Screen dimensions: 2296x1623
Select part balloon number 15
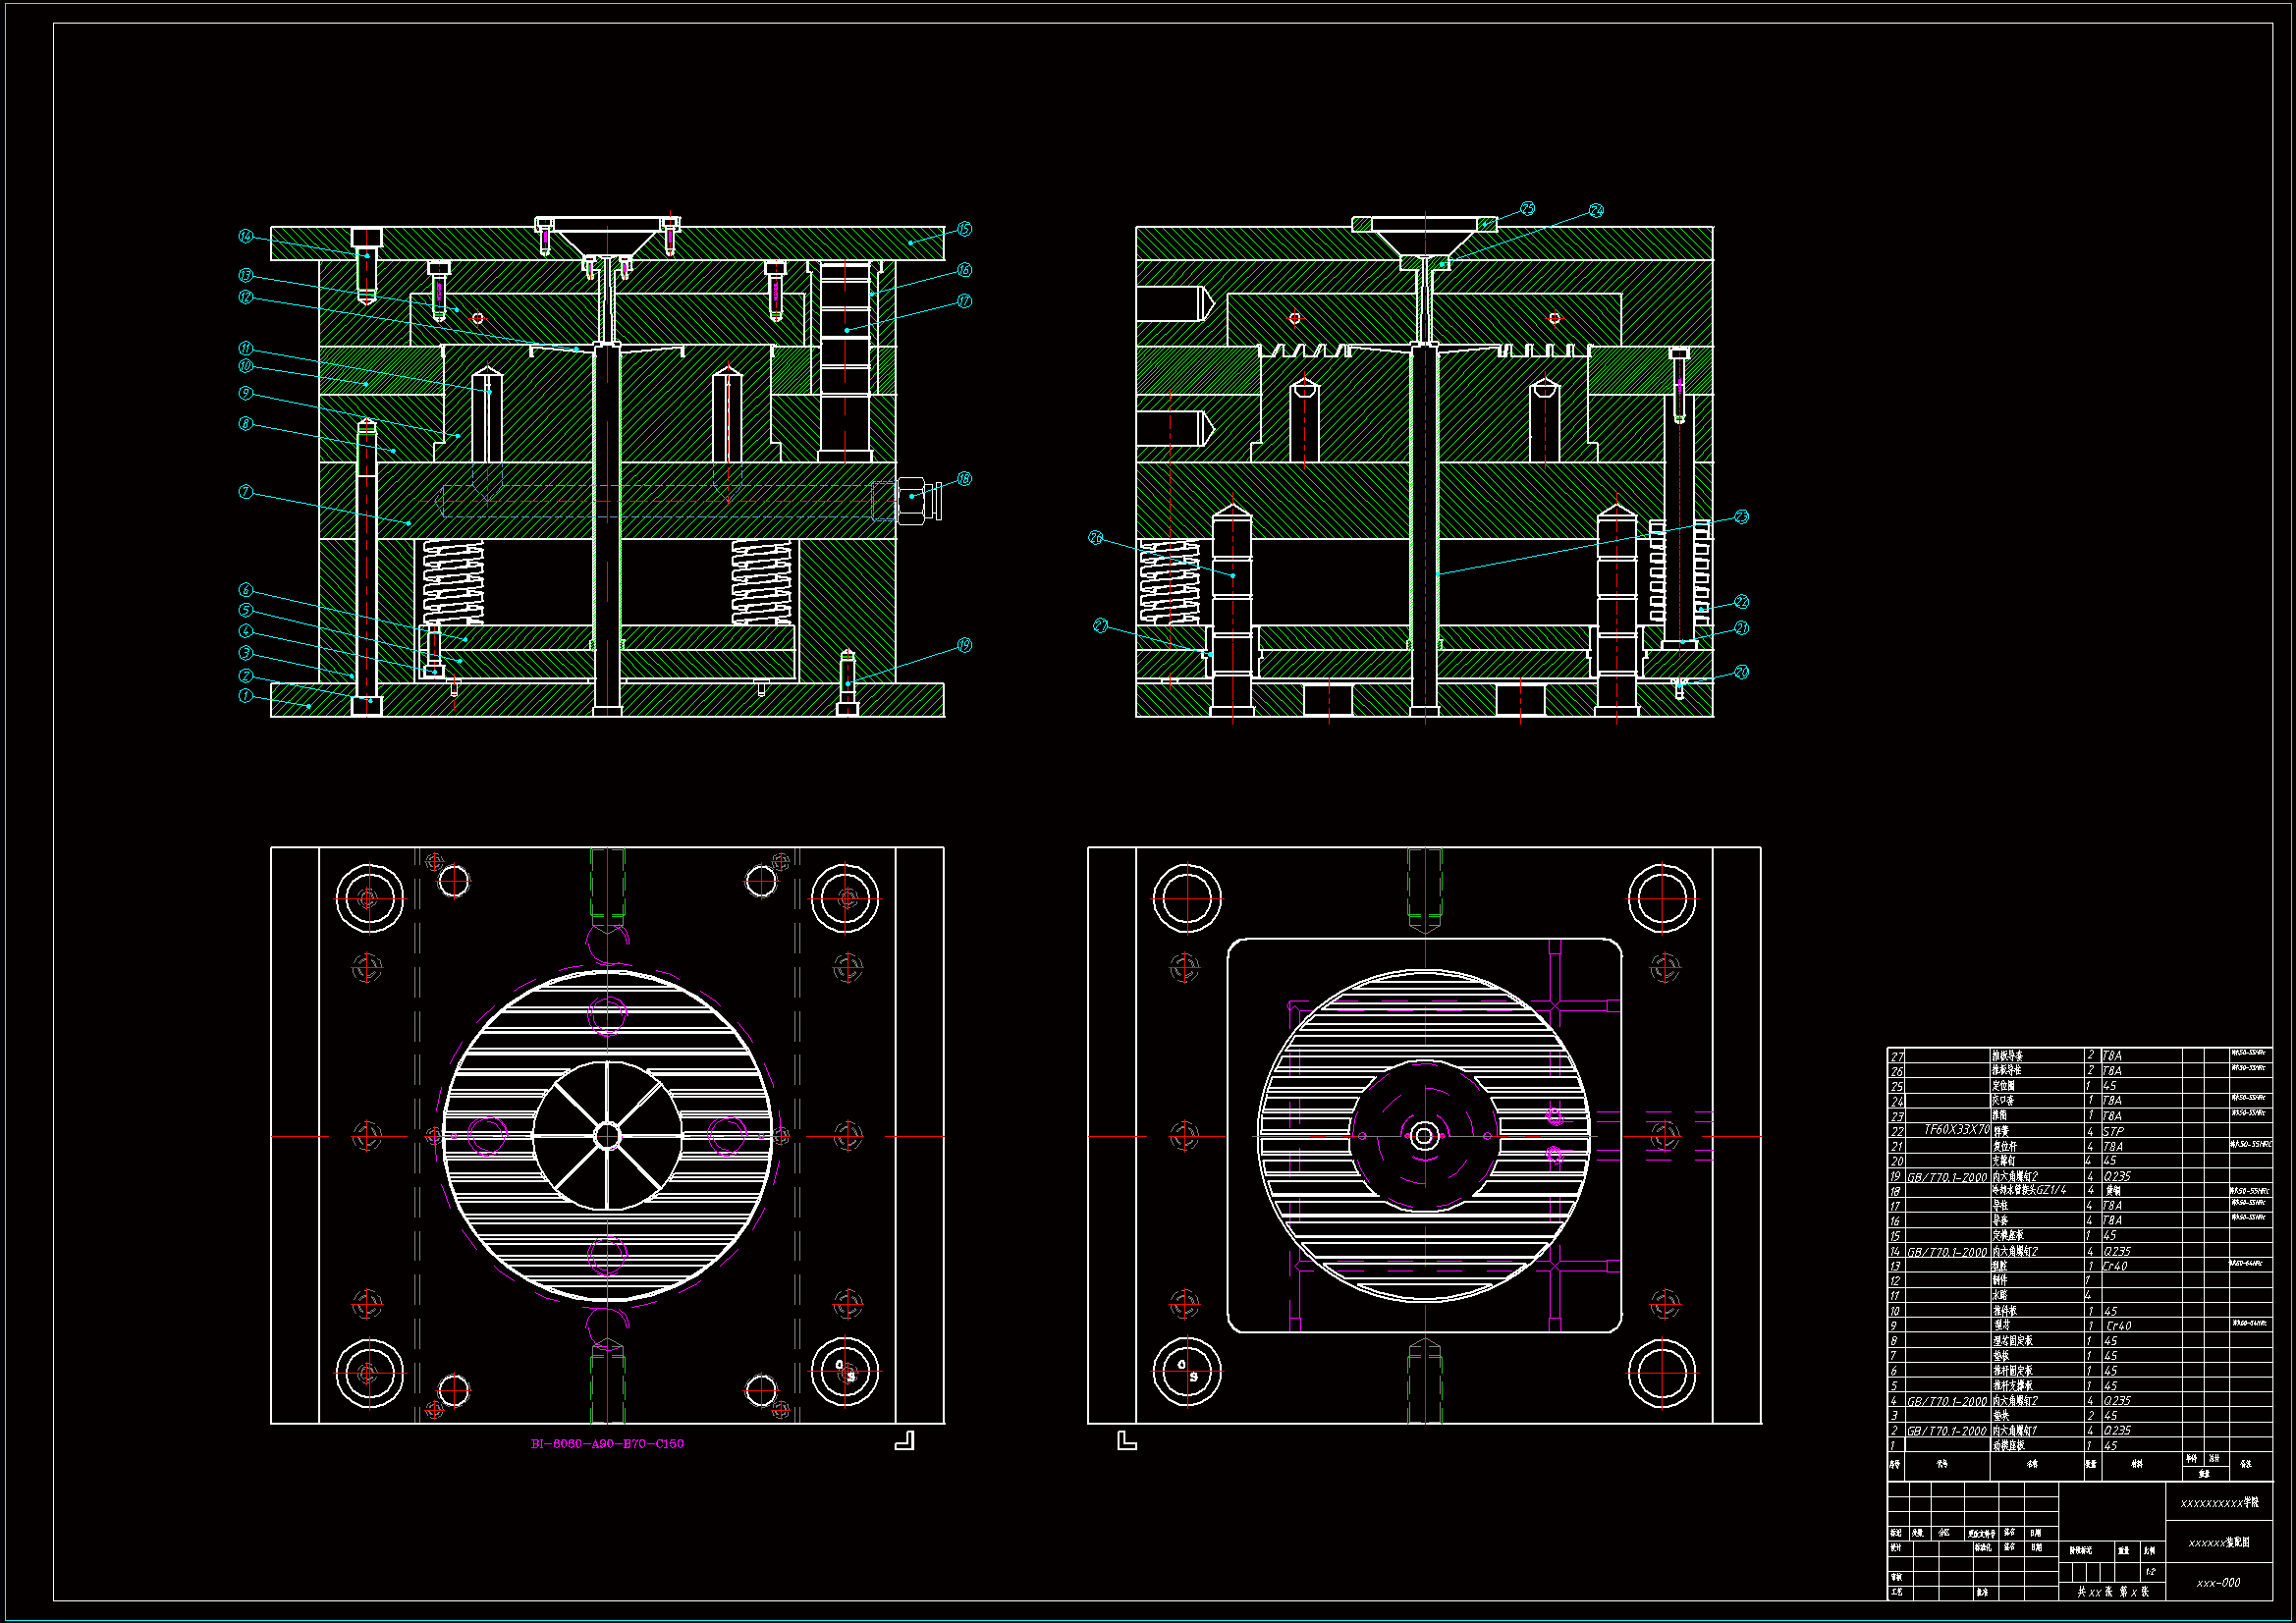pos(964,229)
